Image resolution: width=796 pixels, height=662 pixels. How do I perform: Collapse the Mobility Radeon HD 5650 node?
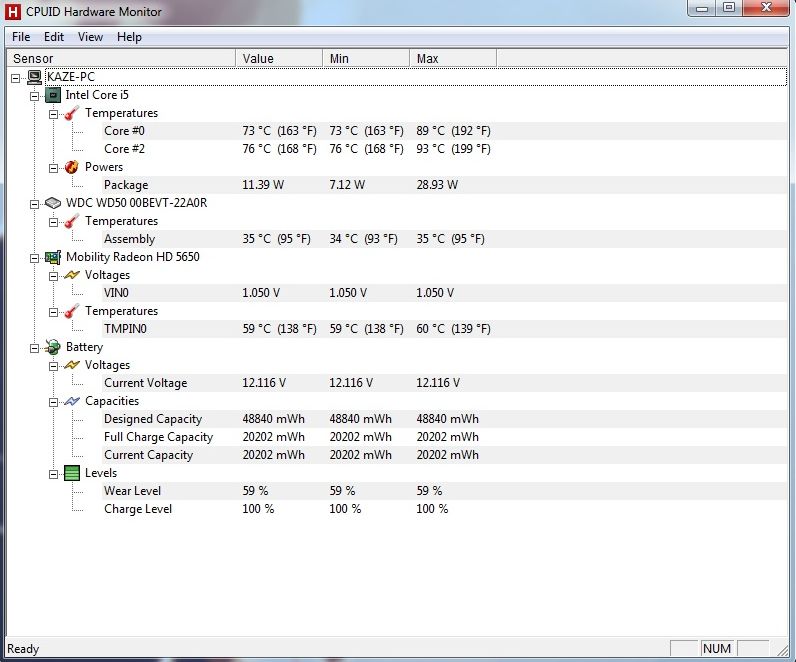pos(34,258)
